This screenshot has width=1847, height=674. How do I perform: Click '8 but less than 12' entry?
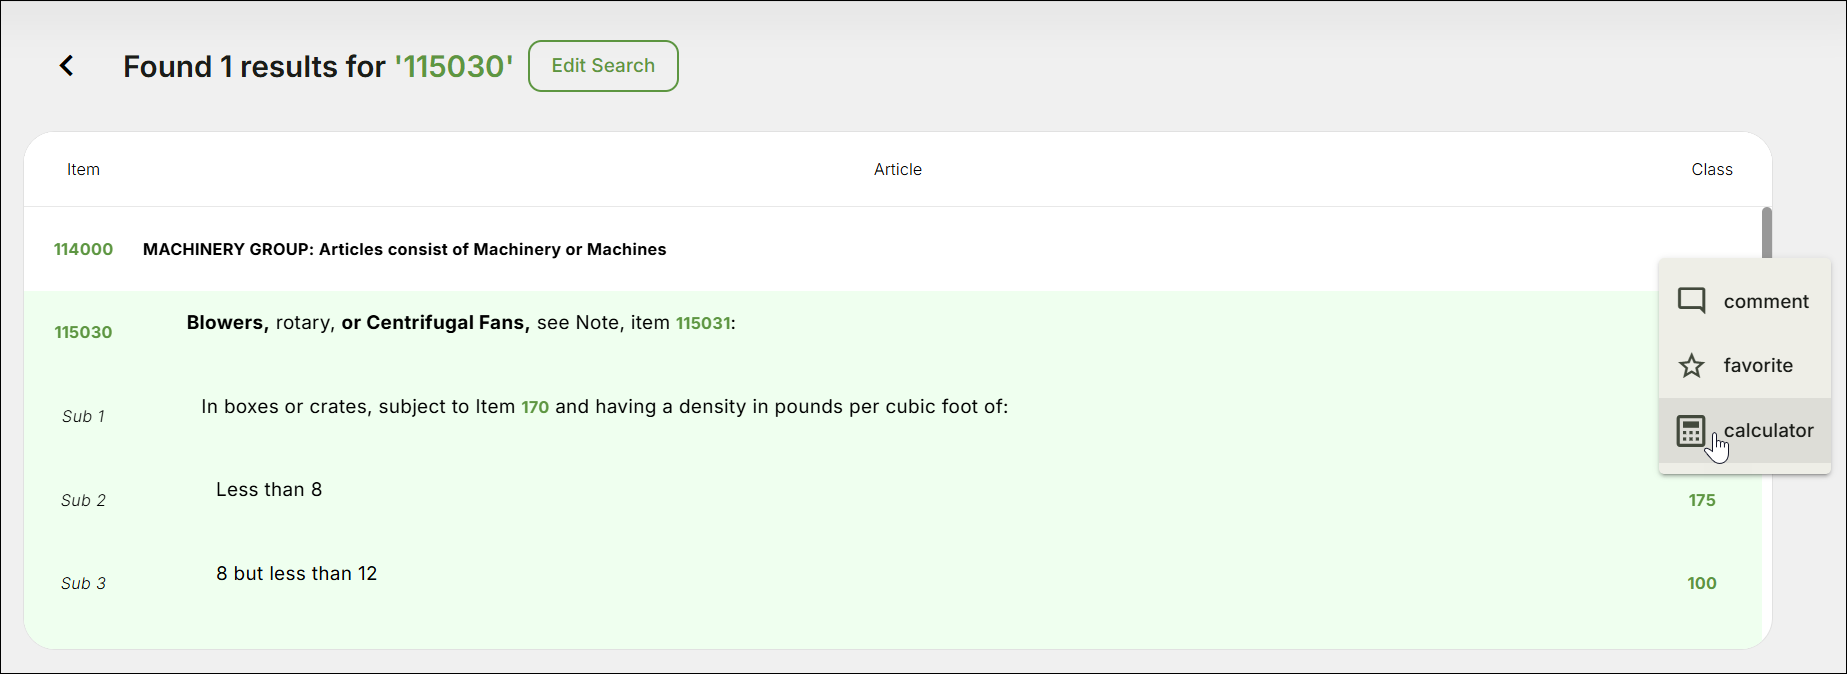297,574
